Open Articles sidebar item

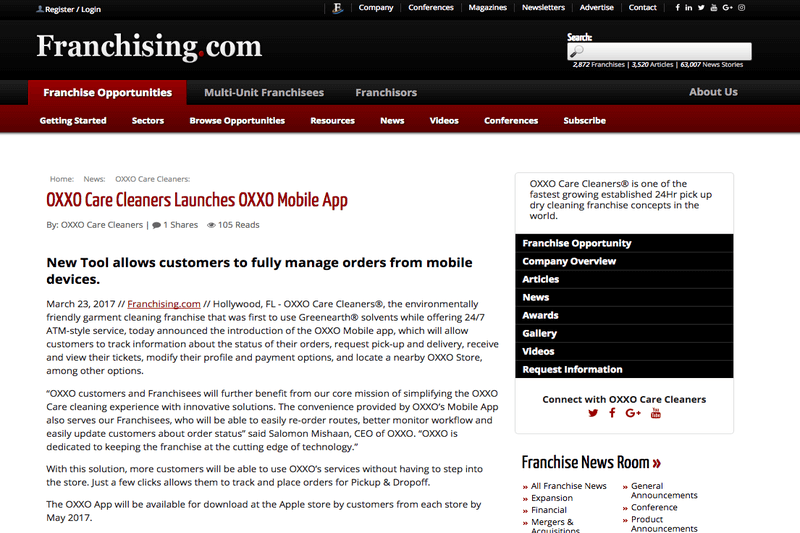624,280
